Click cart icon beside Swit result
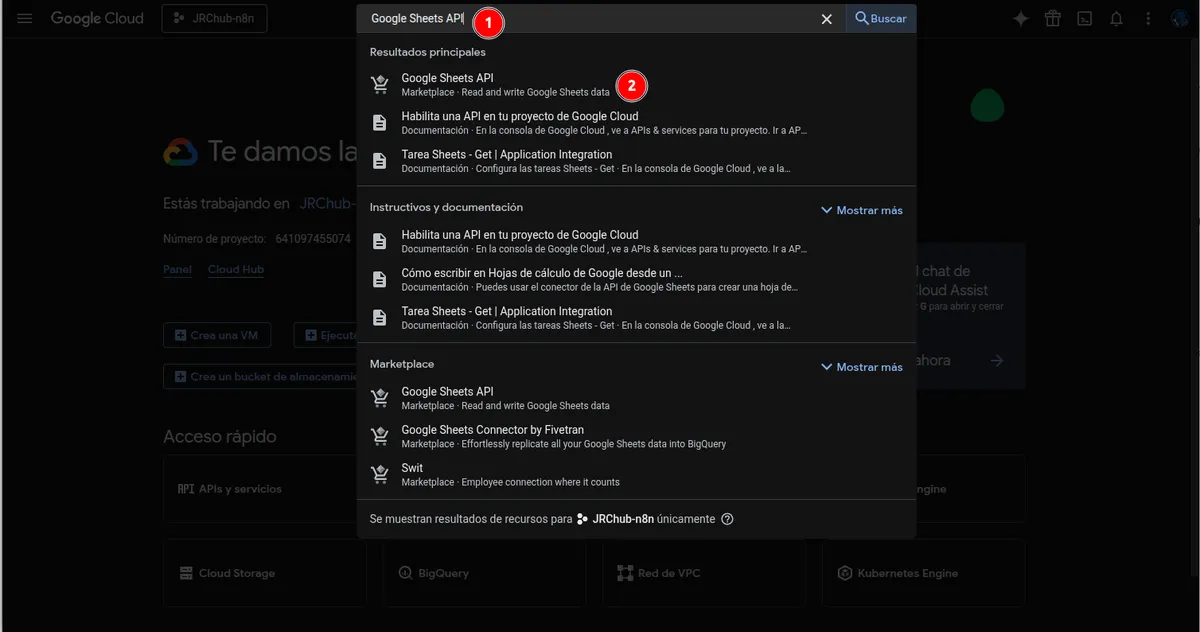This screenshot has height=632, width=1200. click(380, 474)
